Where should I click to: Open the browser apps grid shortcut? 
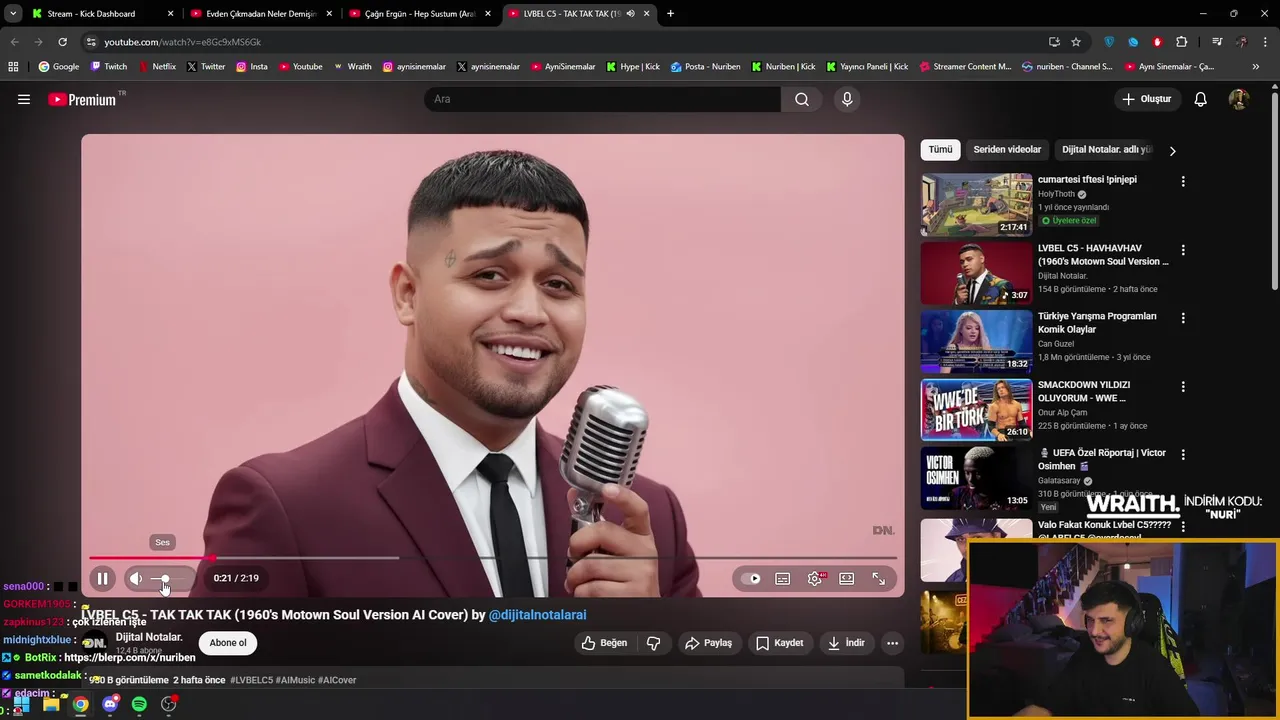13,67
